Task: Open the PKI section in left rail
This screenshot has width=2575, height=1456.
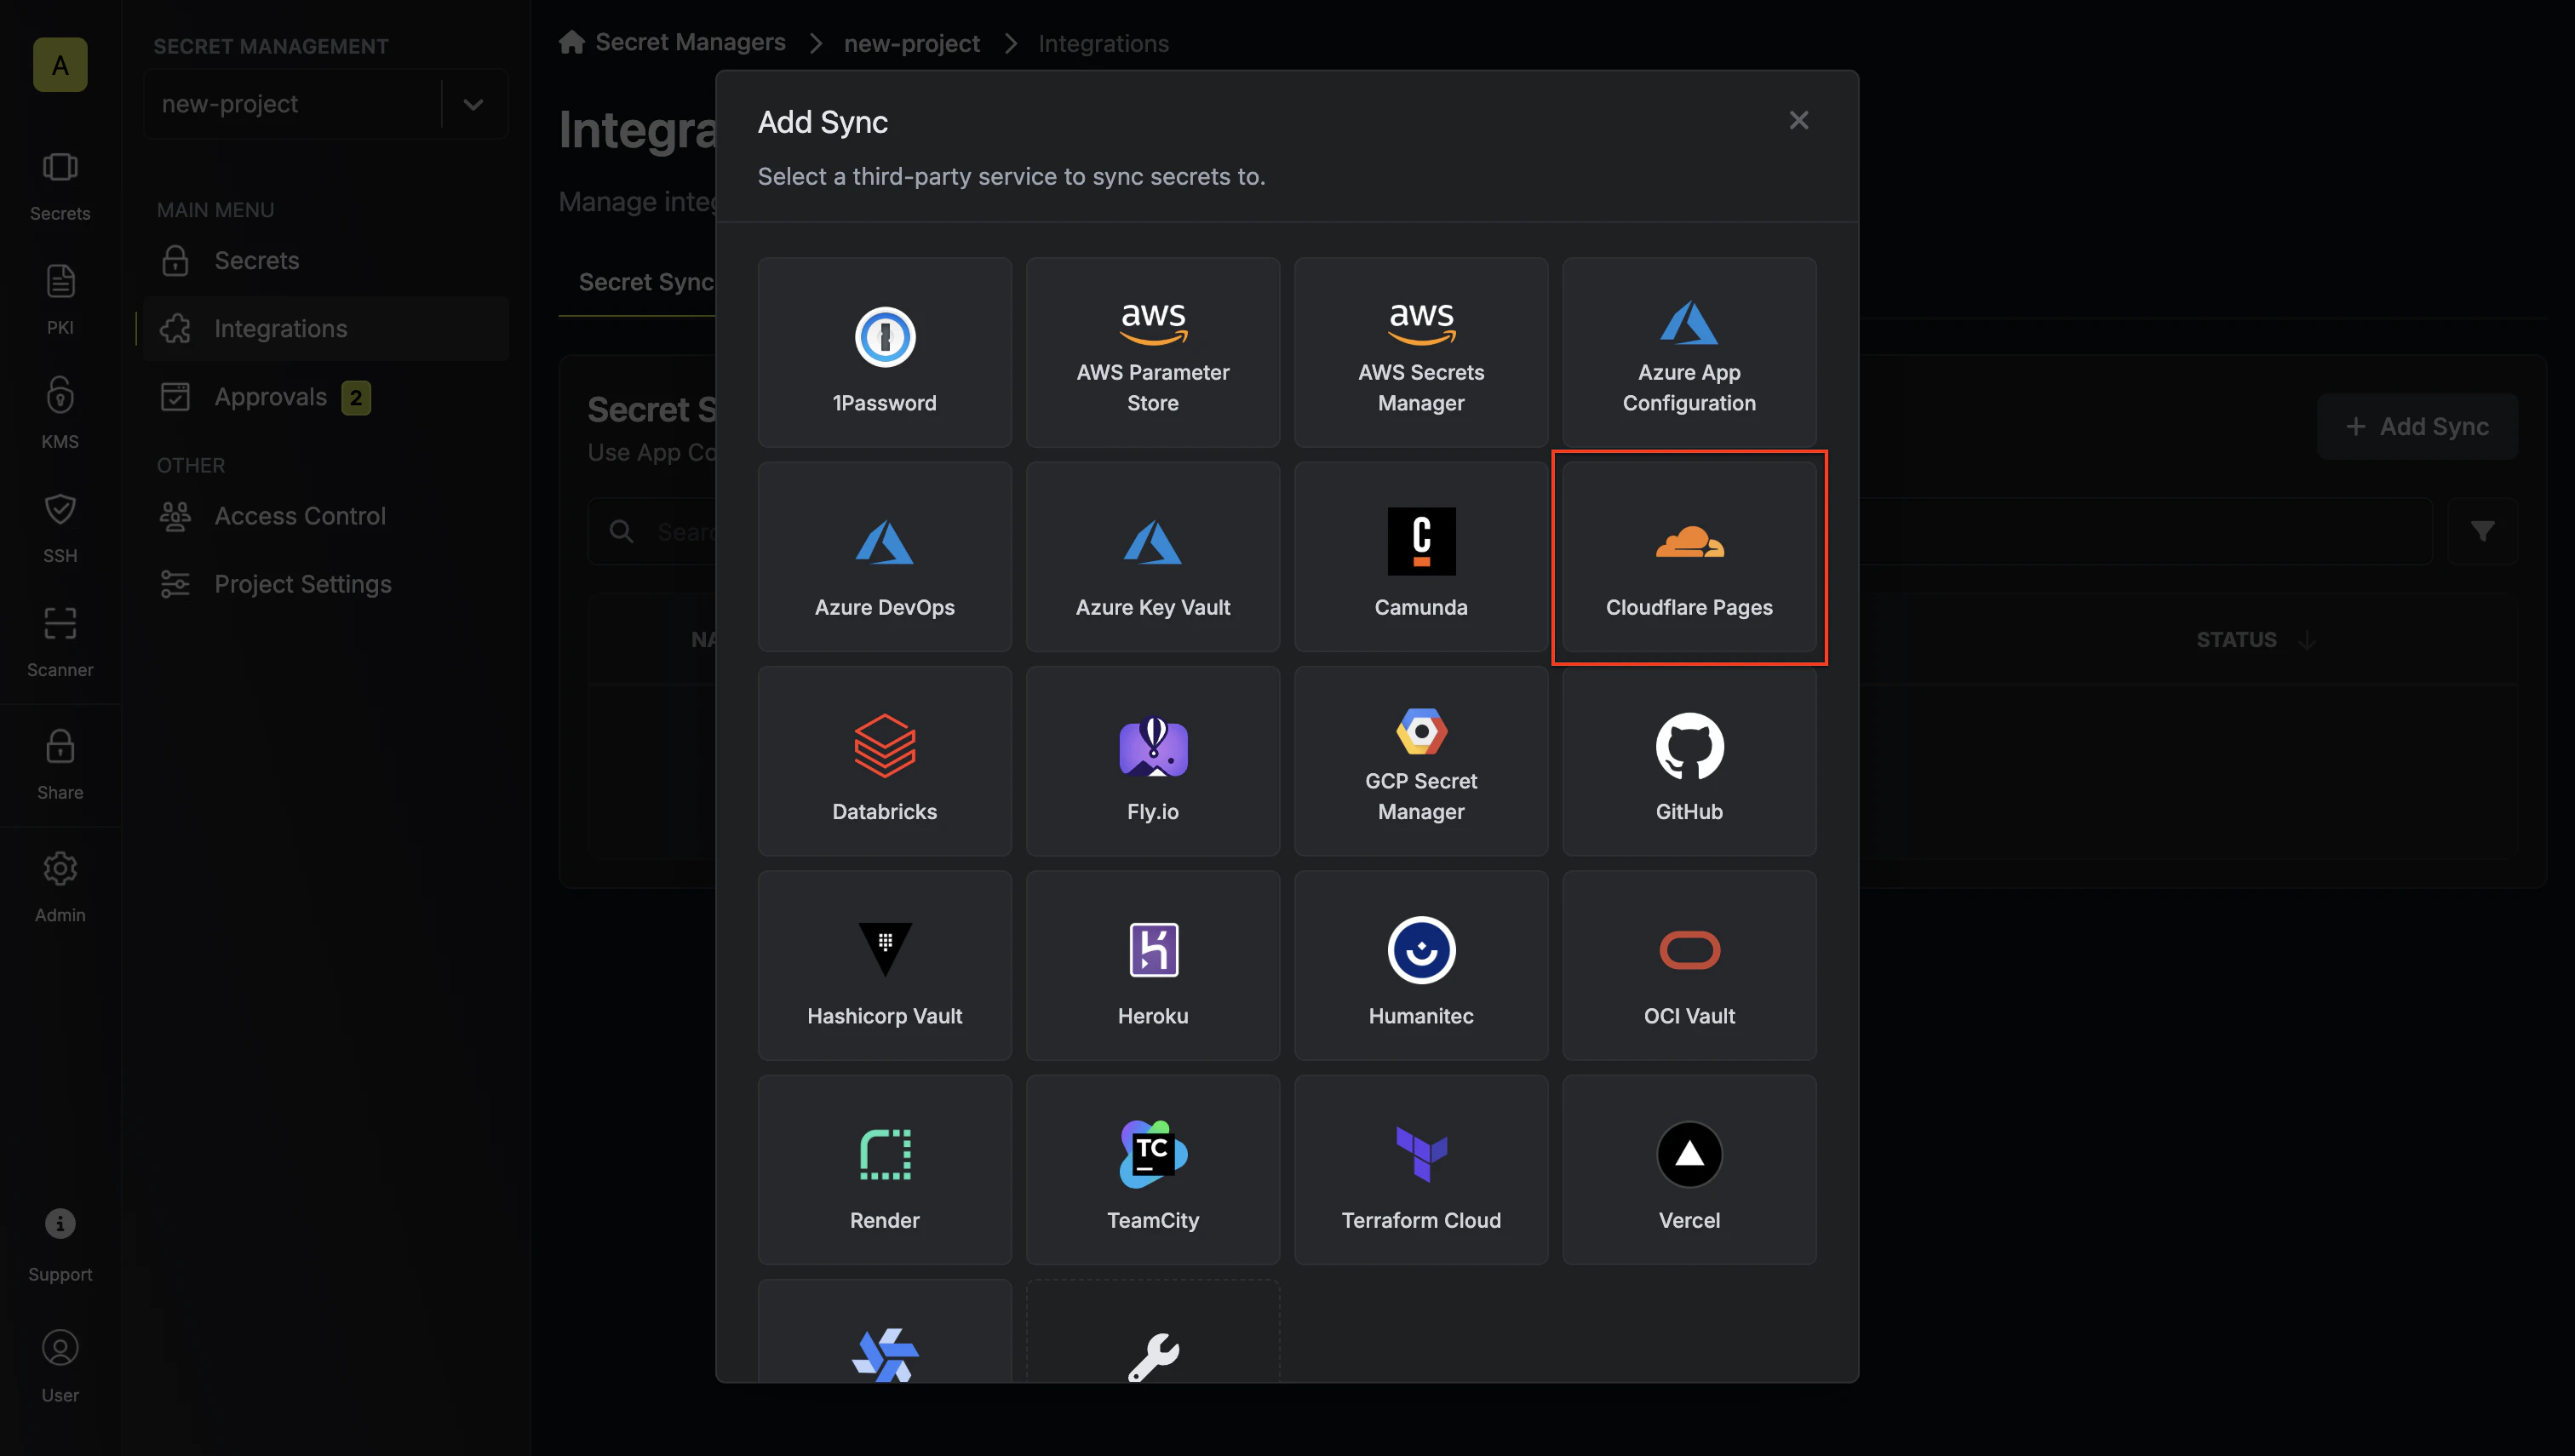Action: click(60, 300)
